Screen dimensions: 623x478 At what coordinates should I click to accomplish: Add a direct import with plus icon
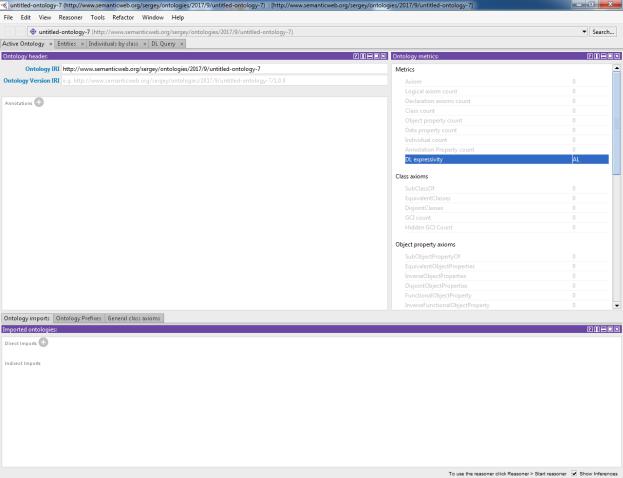click(x=43, y=342)
